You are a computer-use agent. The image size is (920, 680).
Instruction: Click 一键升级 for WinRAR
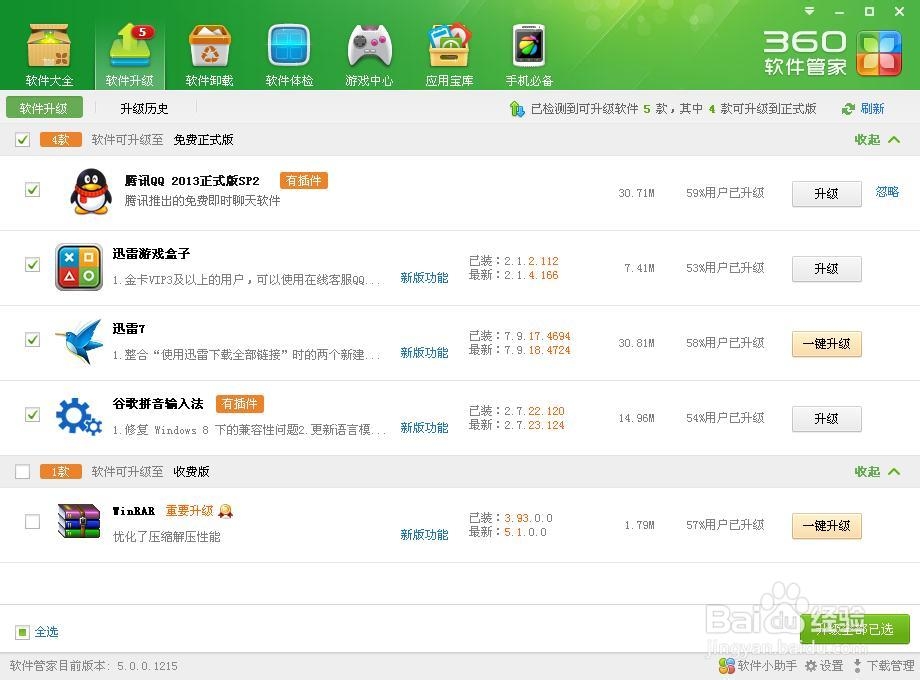coord(827,526)
